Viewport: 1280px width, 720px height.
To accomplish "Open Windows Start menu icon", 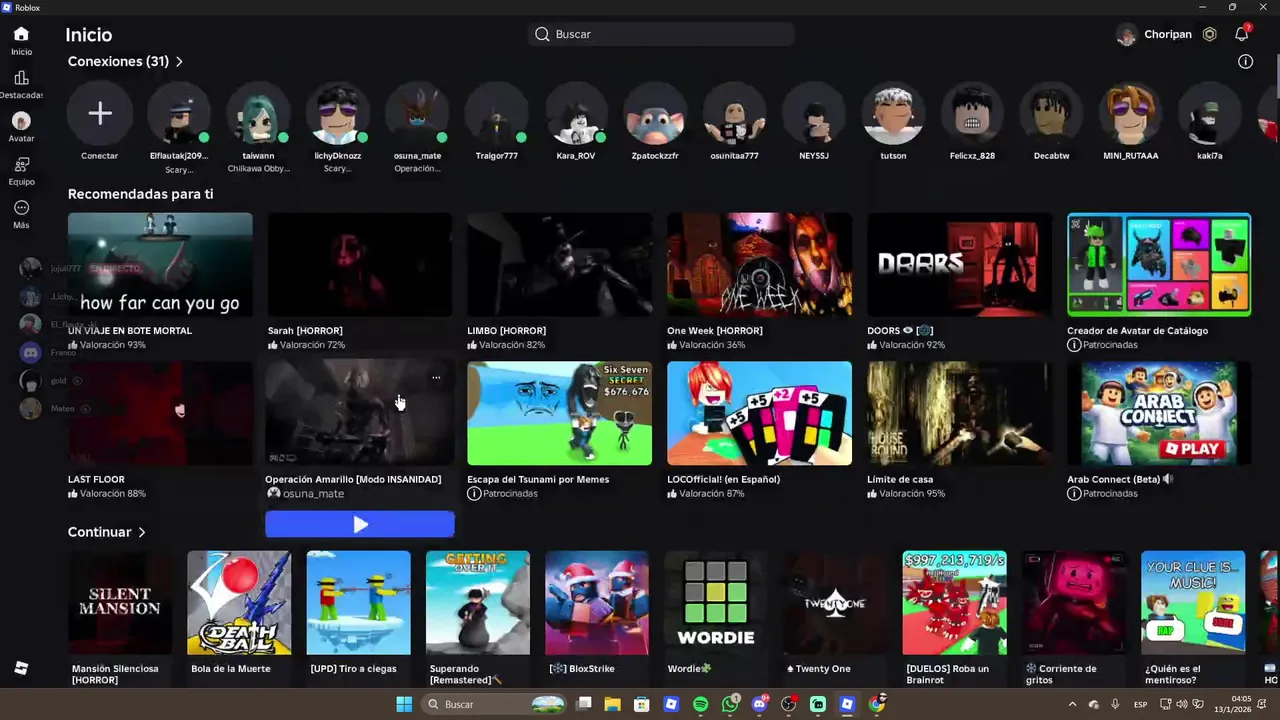I will (x=404, y=704).
